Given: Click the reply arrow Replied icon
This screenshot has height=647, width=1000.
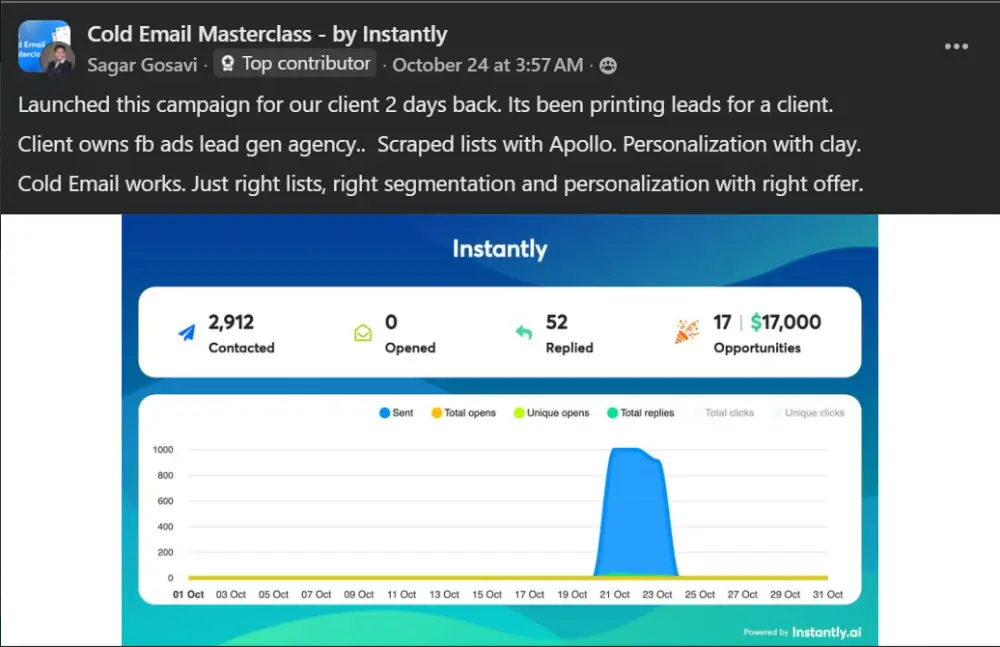Looking at the screenshot, I should (524, 333).
